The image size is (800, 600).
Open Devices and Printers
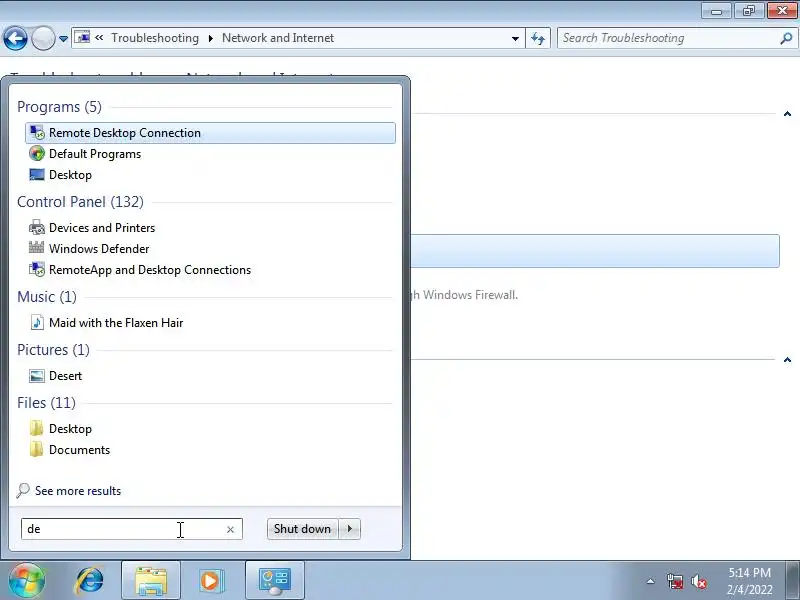[x=102, y=228]
